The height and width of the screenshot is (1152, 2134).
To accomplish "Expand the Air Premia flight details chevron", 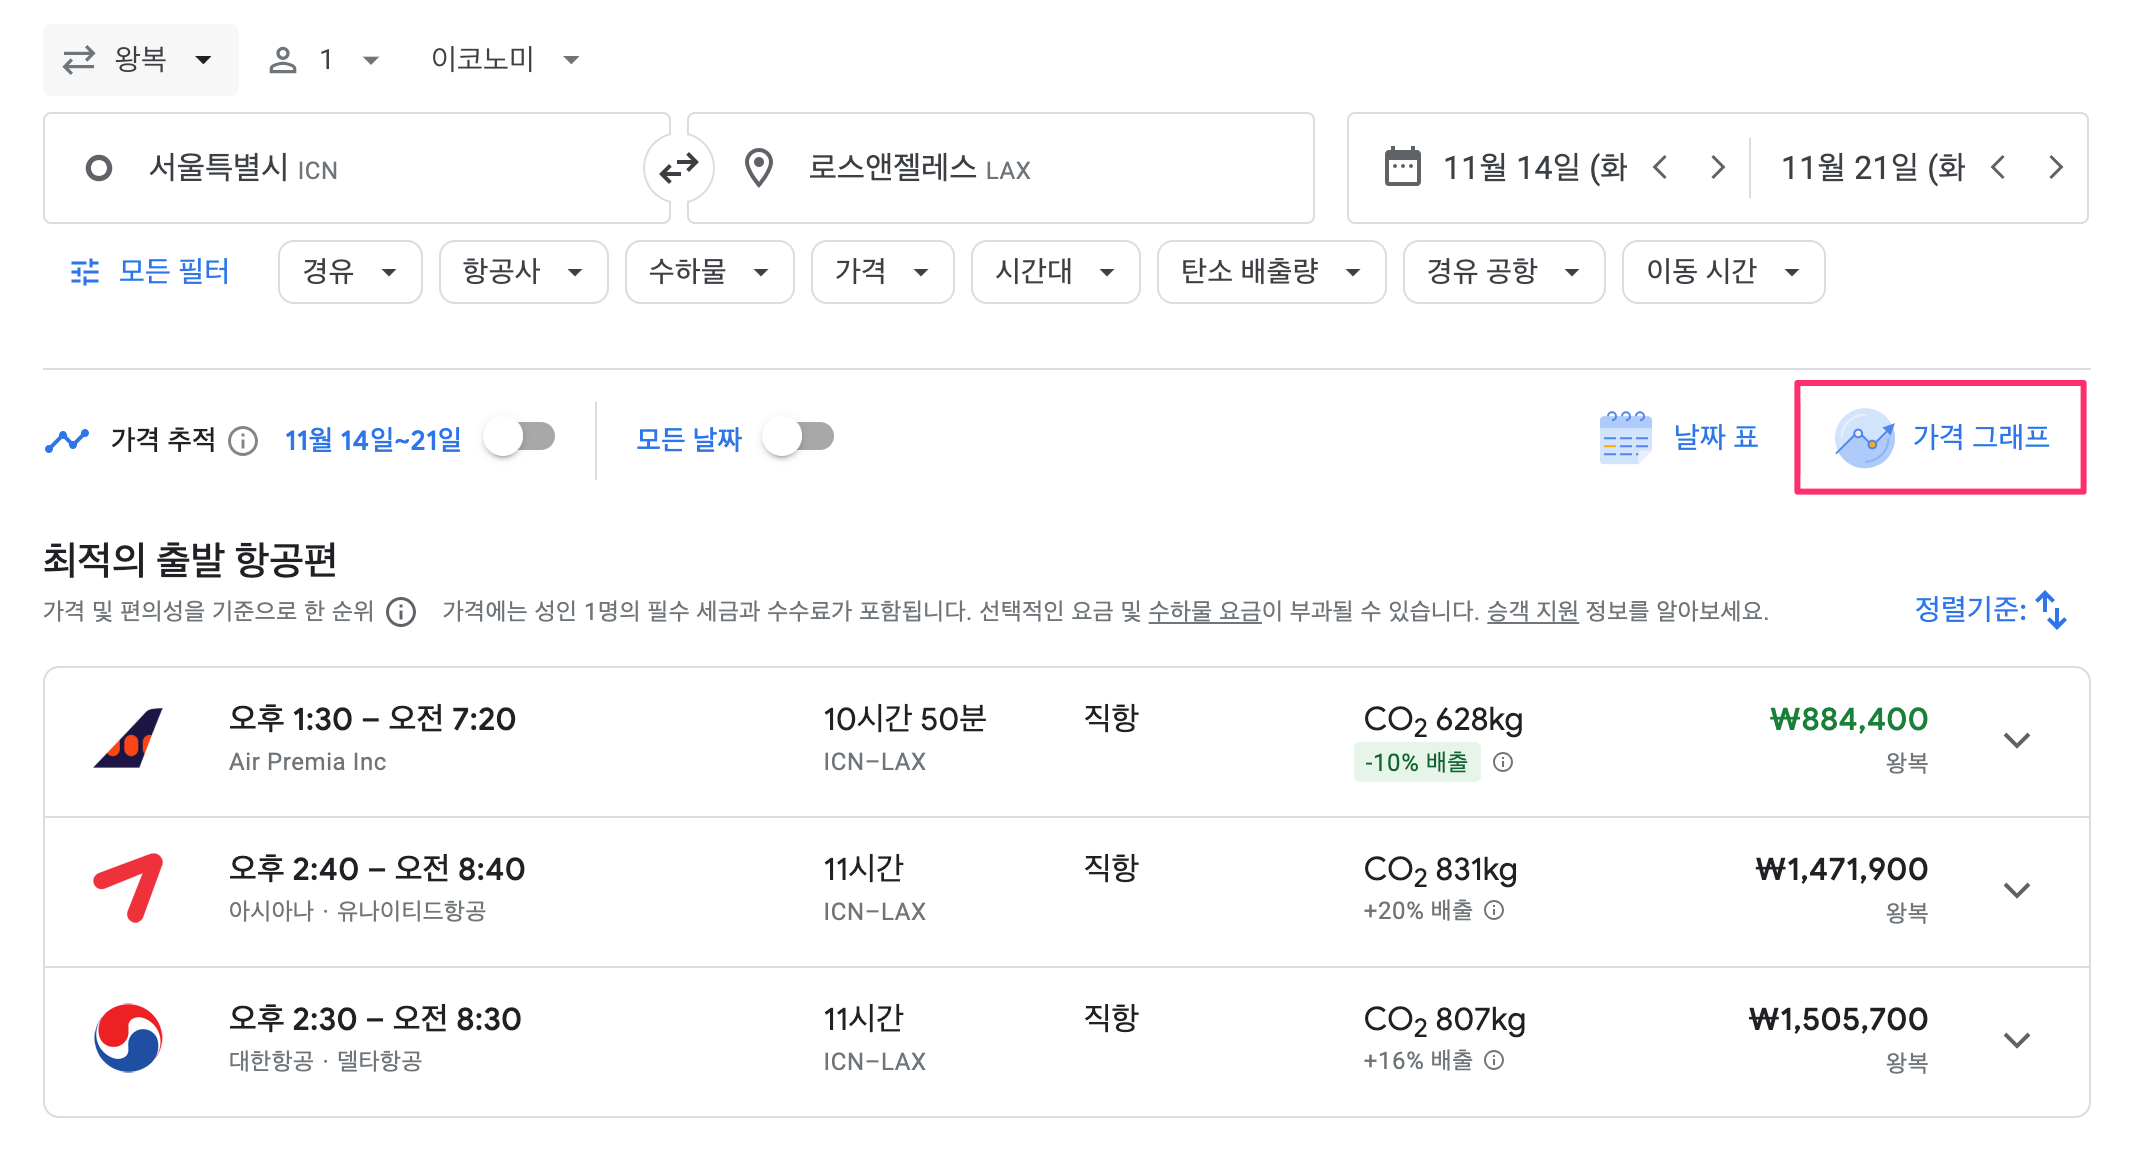I will [2017, 740].
